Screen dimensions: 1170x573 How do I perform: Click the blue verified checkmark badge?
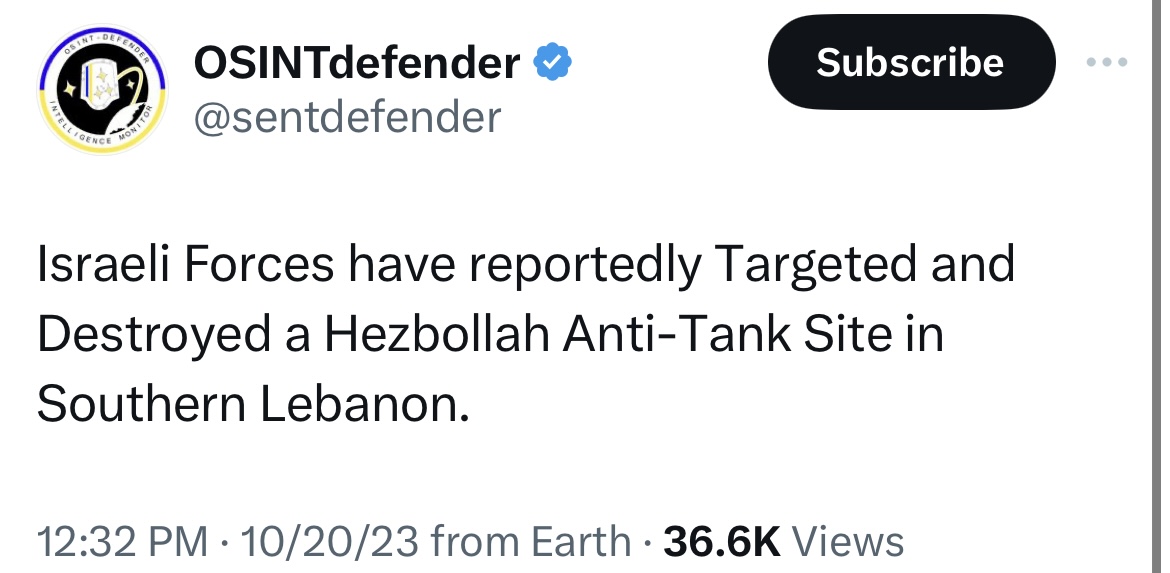tap(552, 62)
